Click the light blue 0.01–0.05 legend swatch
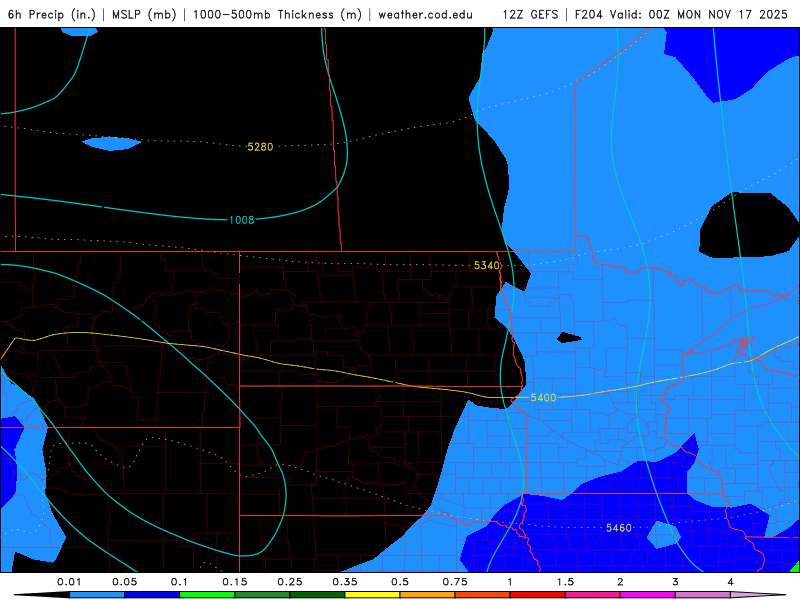This screenshot has width=800, height=600. coord(97,595)
